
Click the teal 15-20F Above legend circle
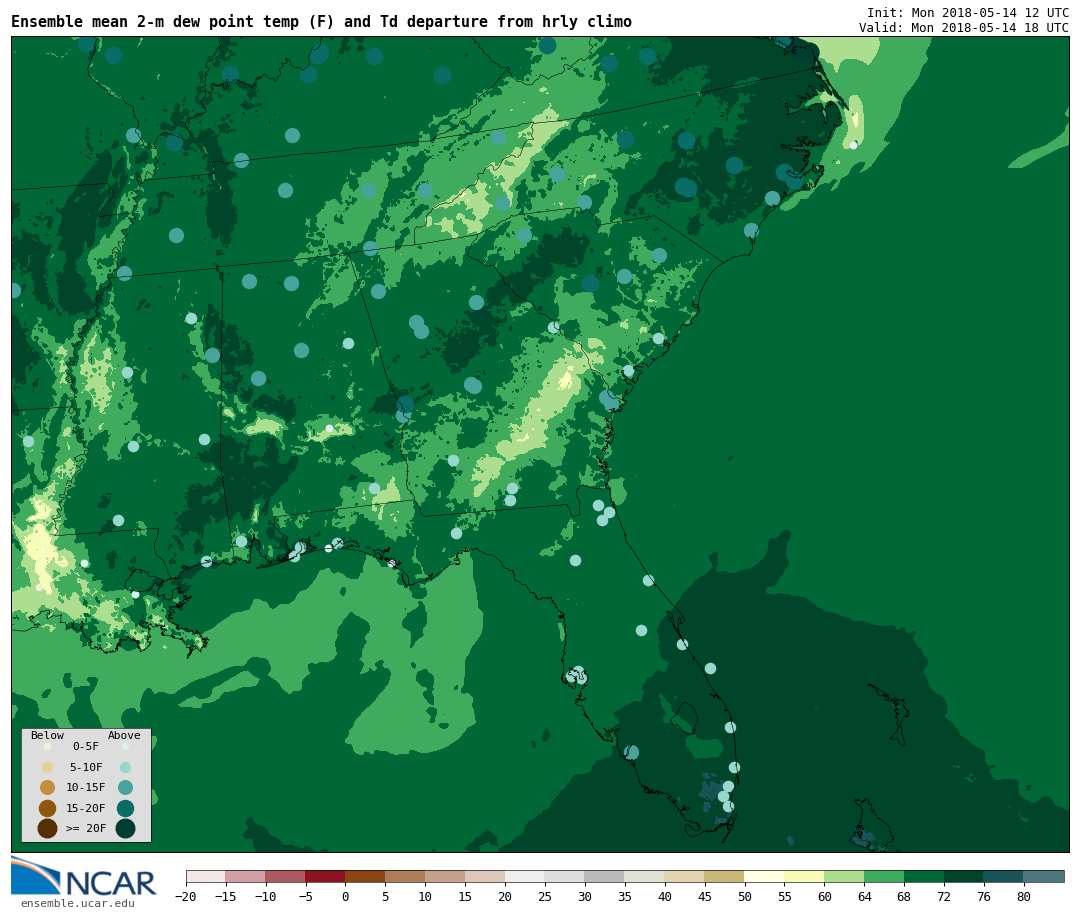point(125,808)
